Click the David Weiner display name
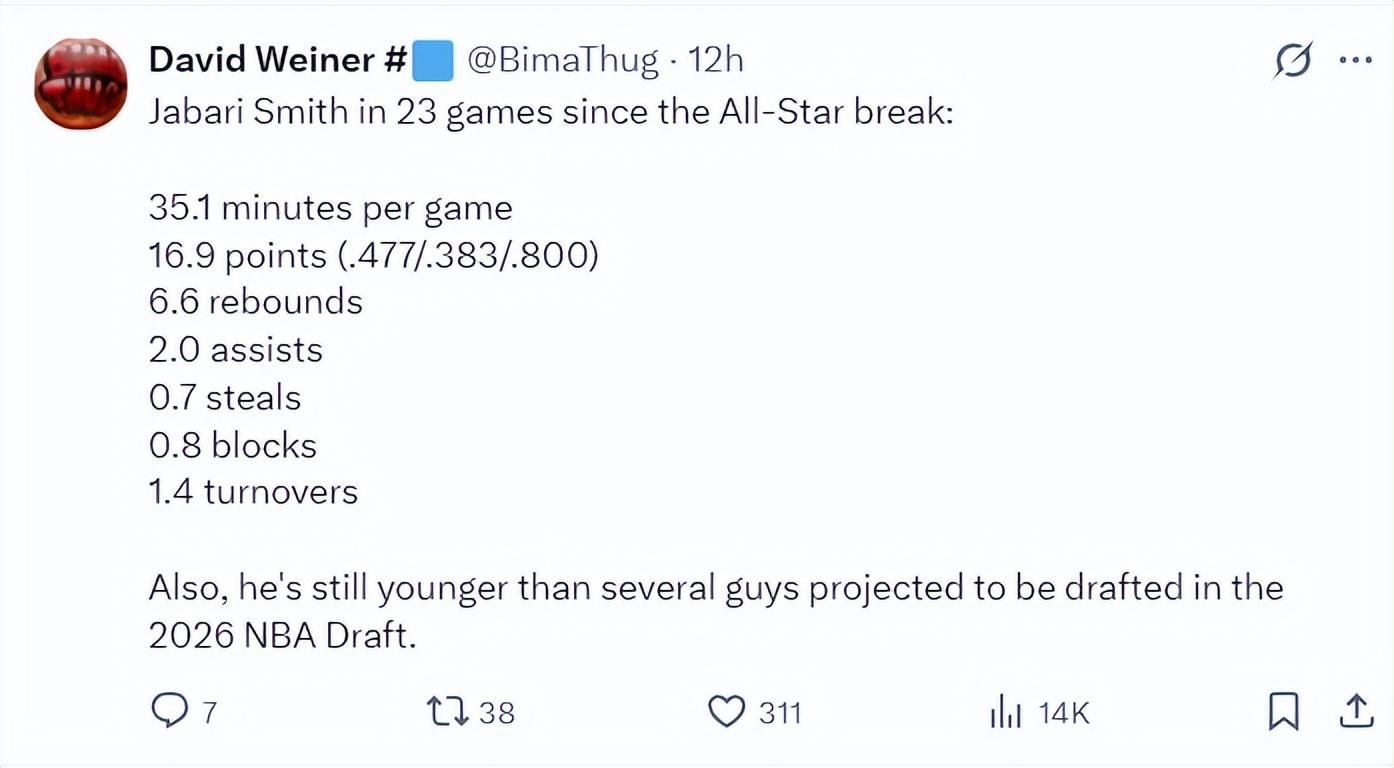 click(276, 61)
